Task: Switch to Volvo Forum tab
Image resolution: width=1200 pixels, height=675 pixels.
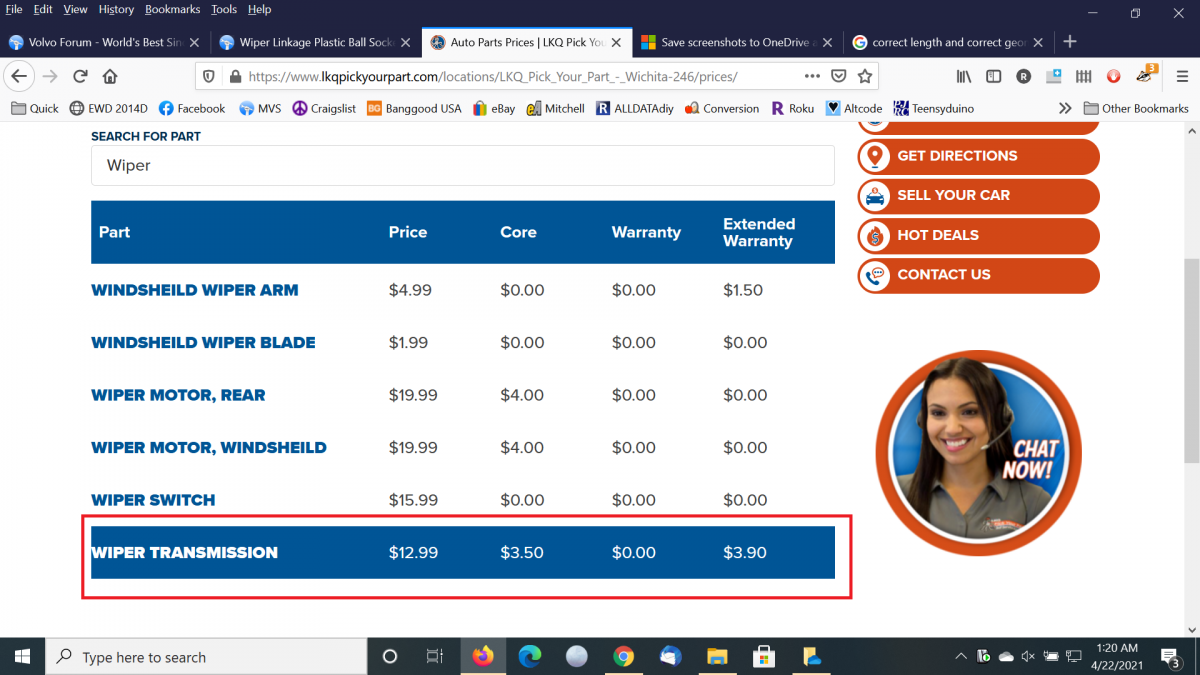Action: (x=102, y=42)
